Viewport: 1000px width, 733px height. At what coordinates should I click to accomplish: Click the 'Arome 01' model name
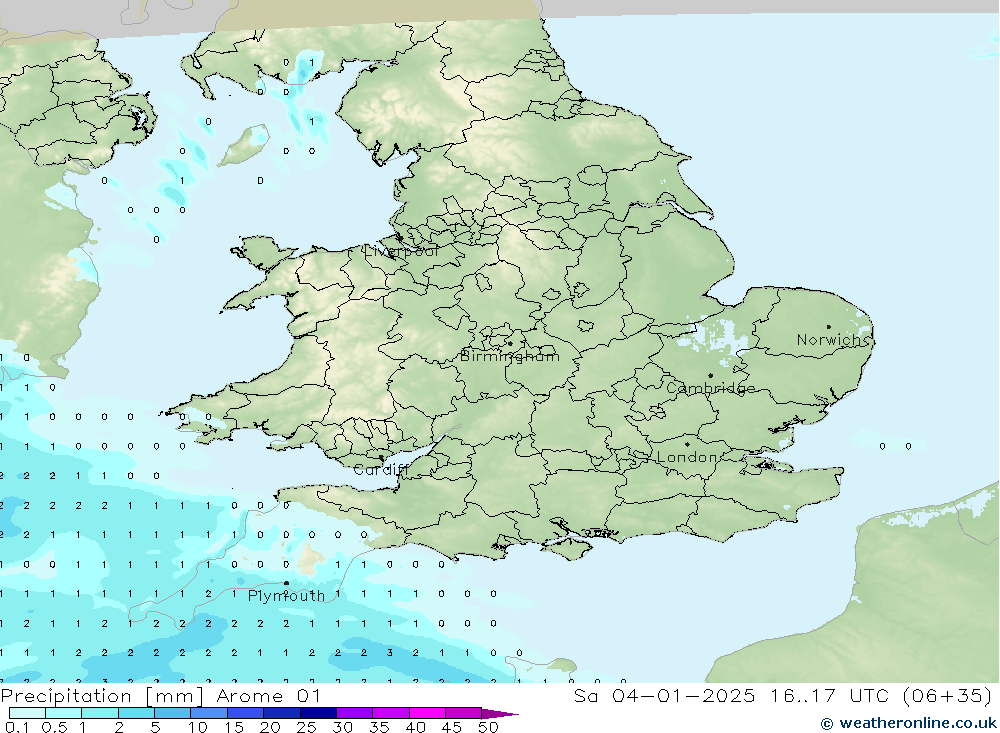pos(268,695)
